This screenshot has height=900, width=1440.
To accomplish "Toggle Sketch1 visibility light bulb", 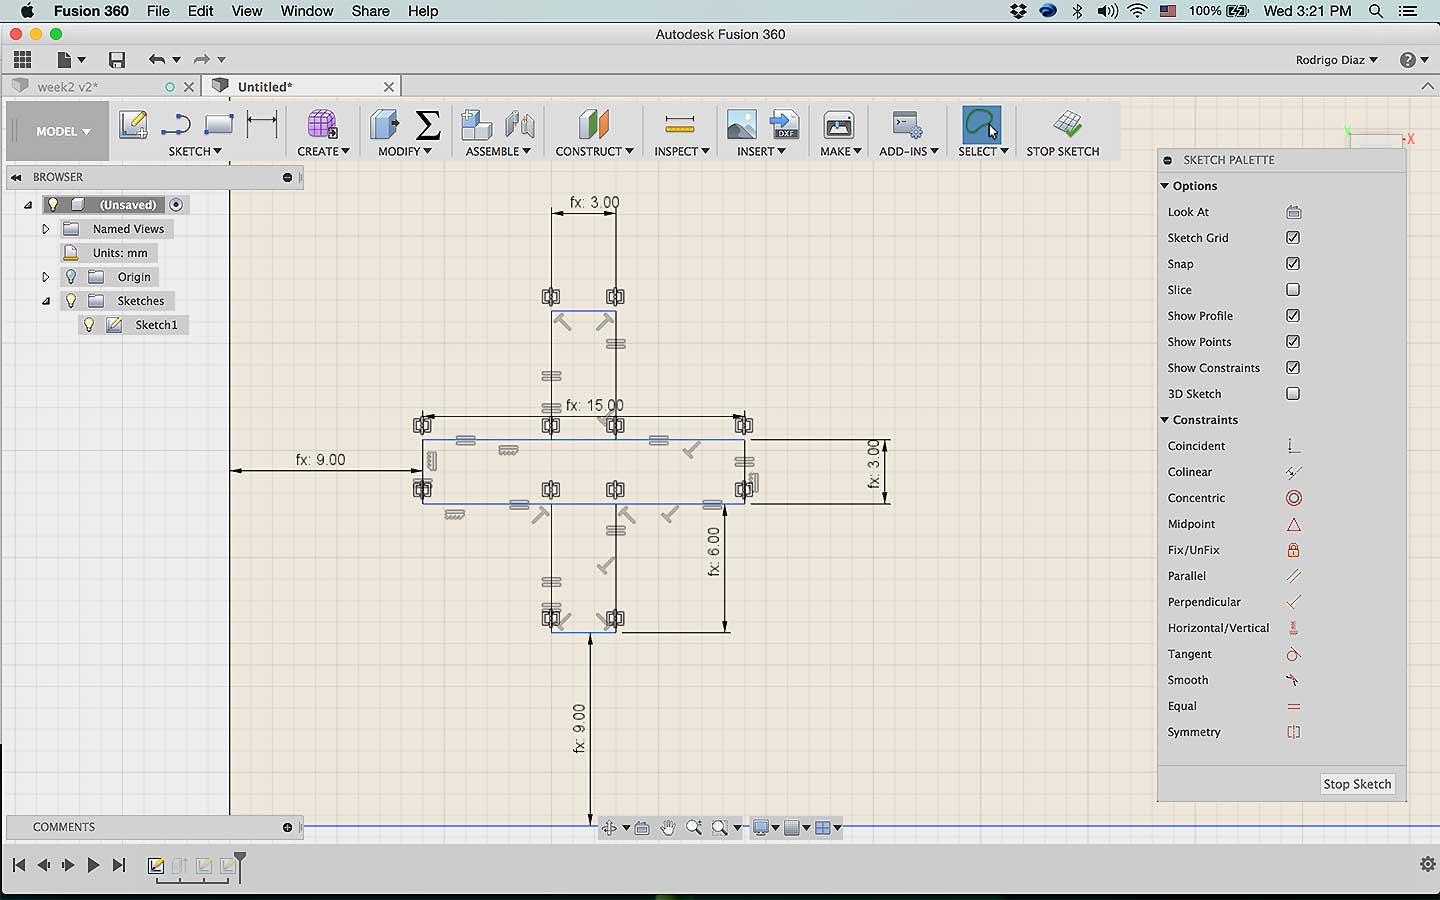I will 89,325.
